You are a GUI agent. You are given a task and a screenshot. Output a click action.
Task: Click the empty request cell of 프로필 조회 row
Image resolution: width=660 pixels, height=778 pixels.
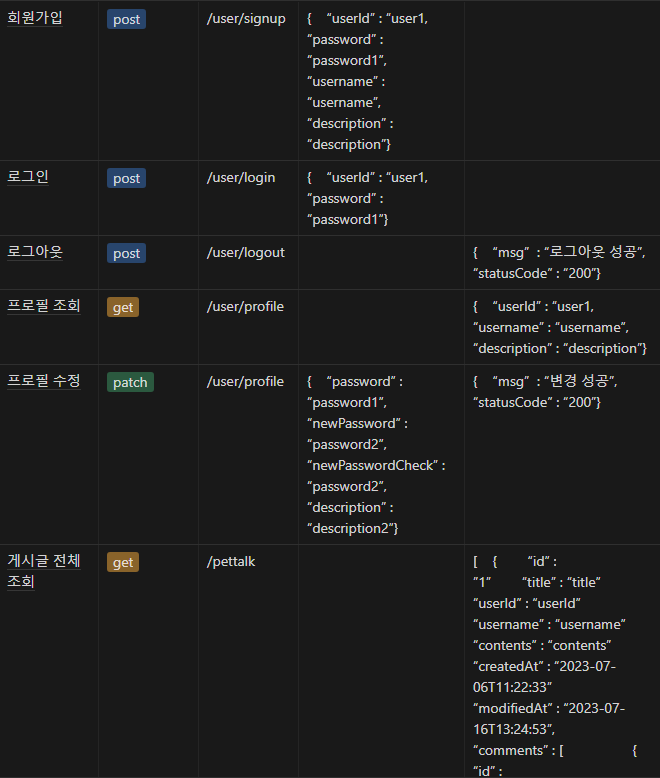pos(381,327)
